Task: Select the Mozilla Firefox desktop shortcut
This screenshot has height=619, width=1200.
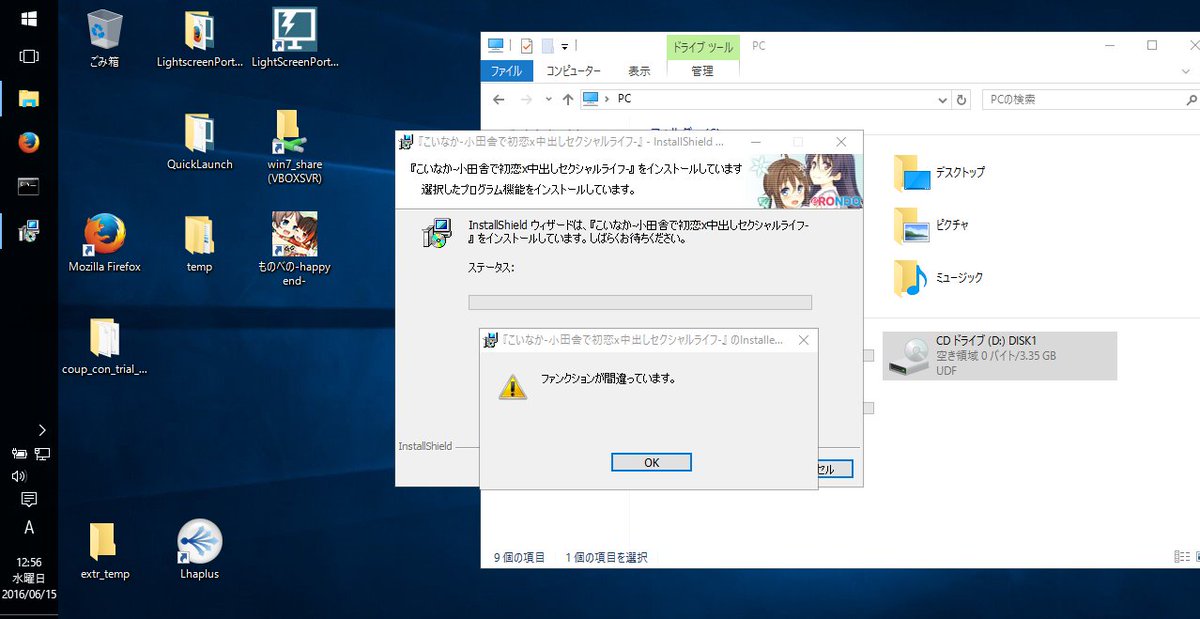Action: point(104,243)
